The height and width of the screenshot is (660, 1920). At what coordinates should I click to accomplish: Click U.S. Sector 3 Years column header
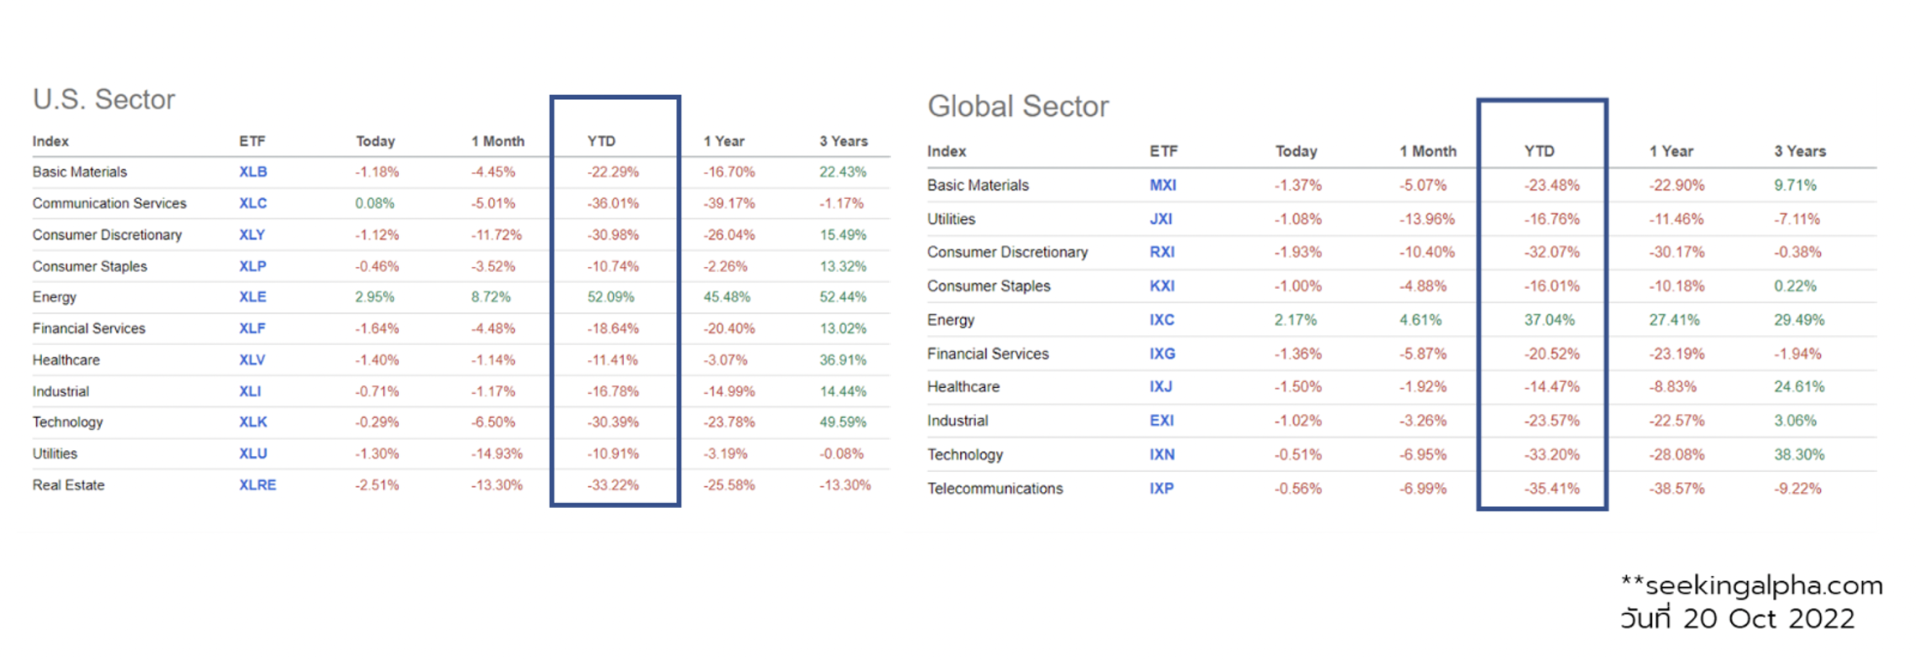click(x=843, y=141)
